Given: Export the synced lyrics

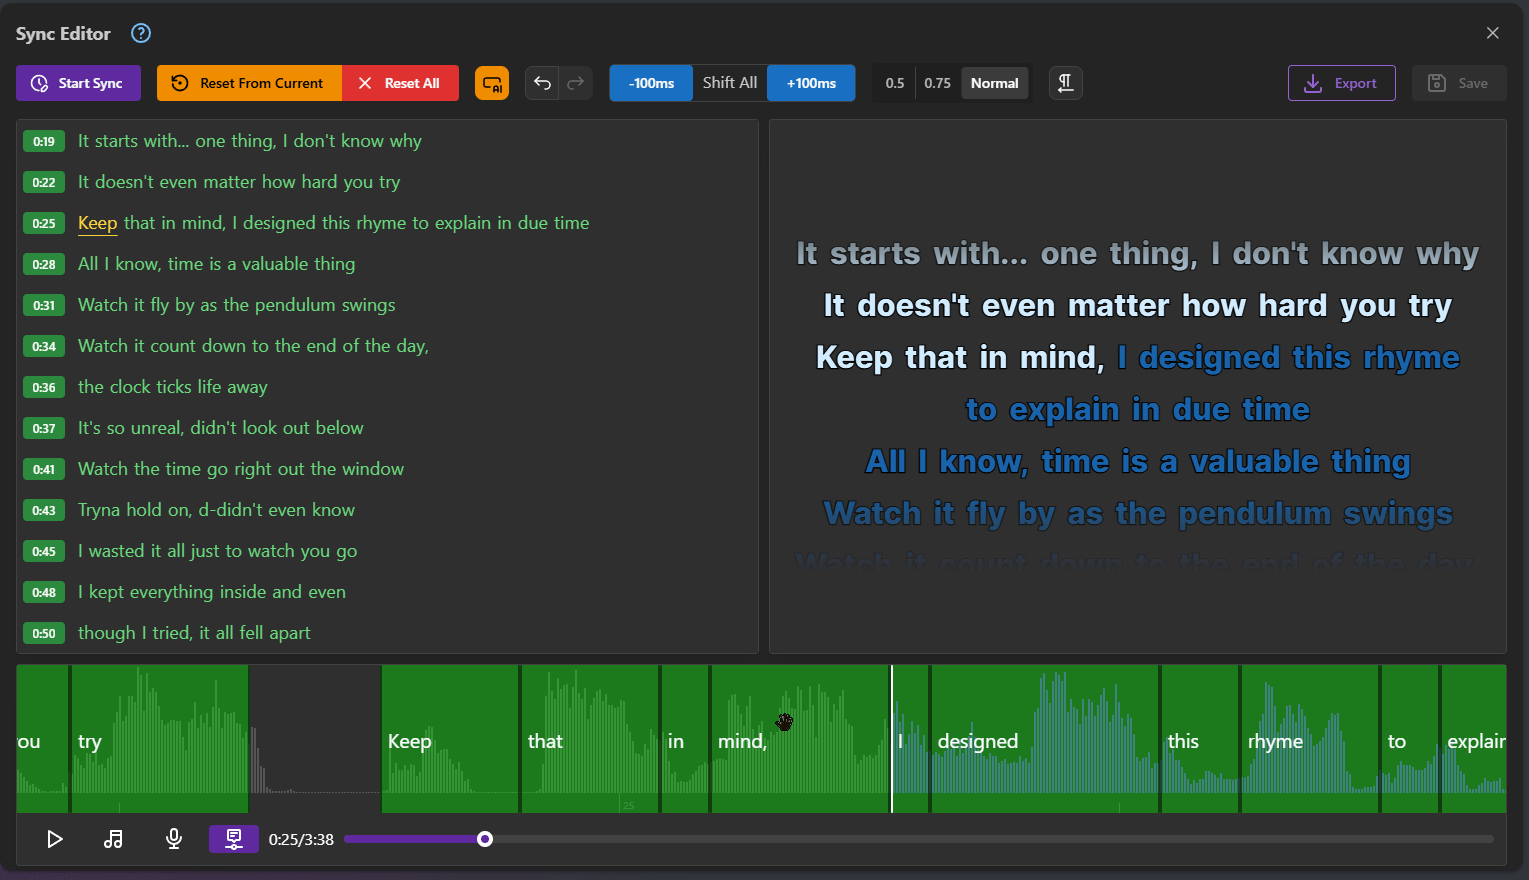Looking at the screenshot, I should [x=1341, y=83].
